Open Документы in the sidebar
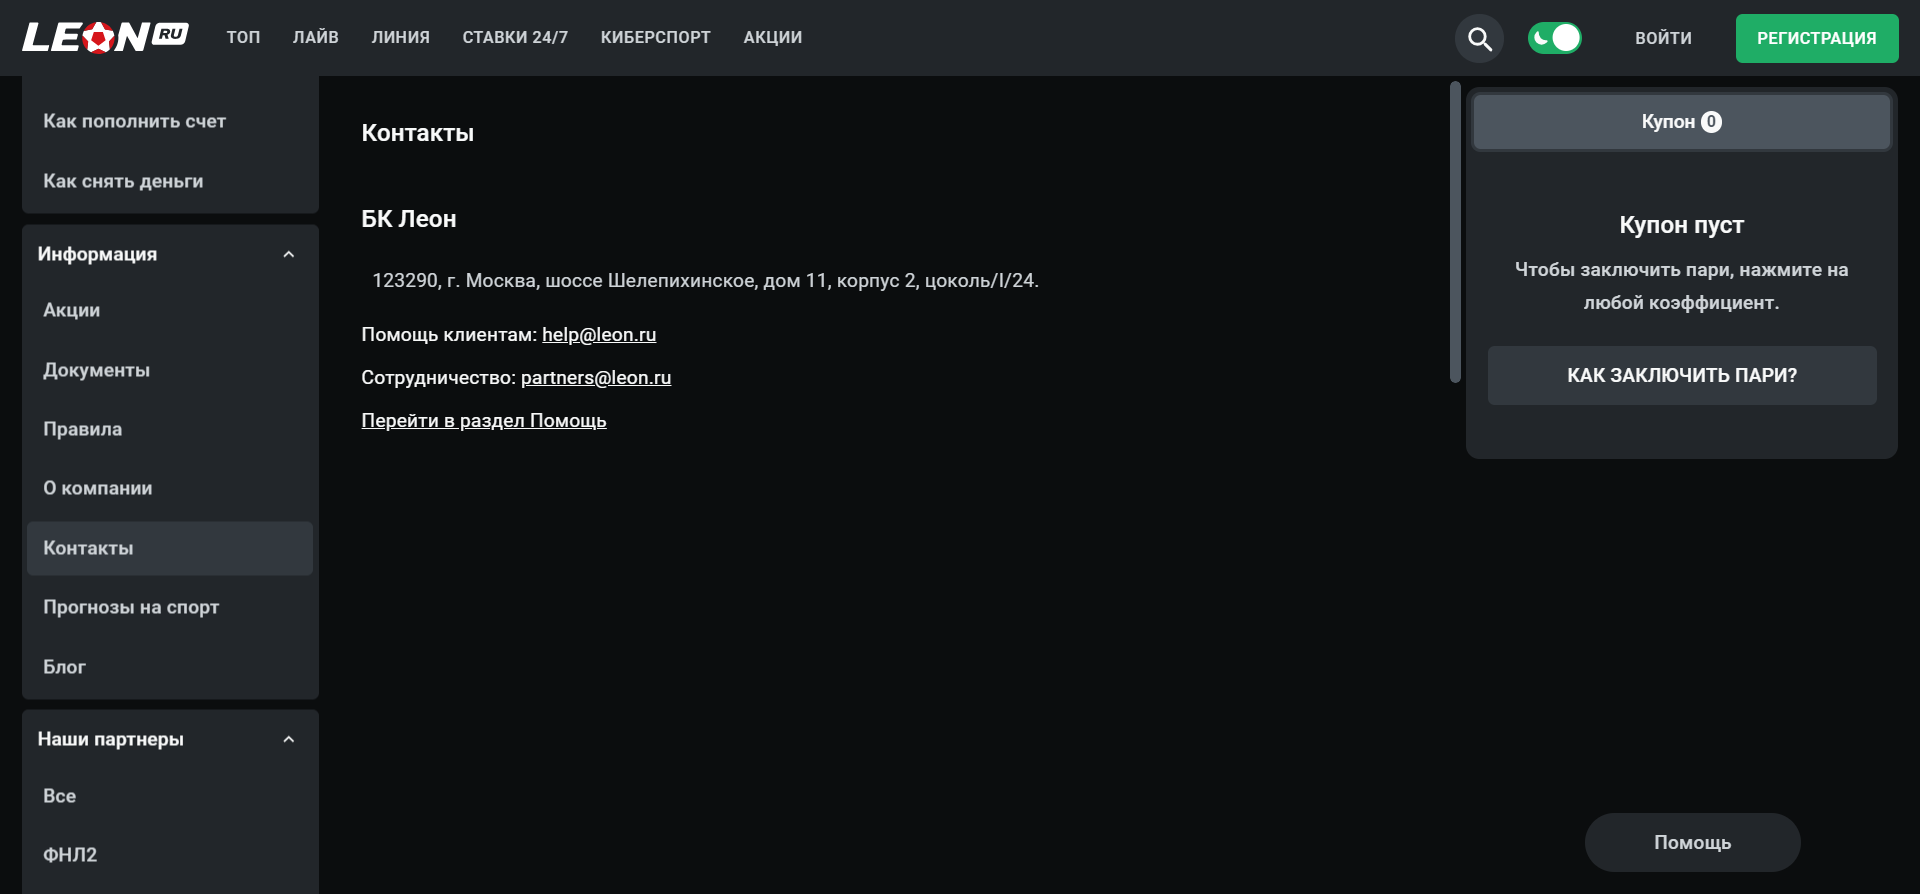 170,370
